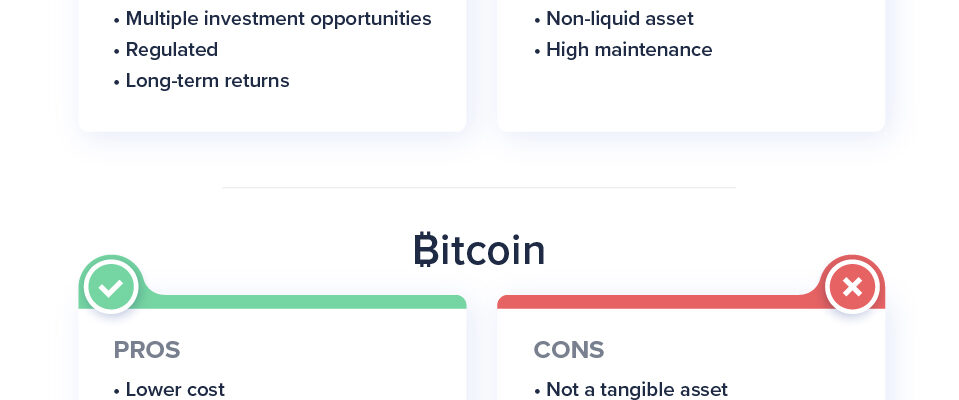Click the red X circle icon
The width and height of the screenshot is (959, 400).
(x=852, y=287)
